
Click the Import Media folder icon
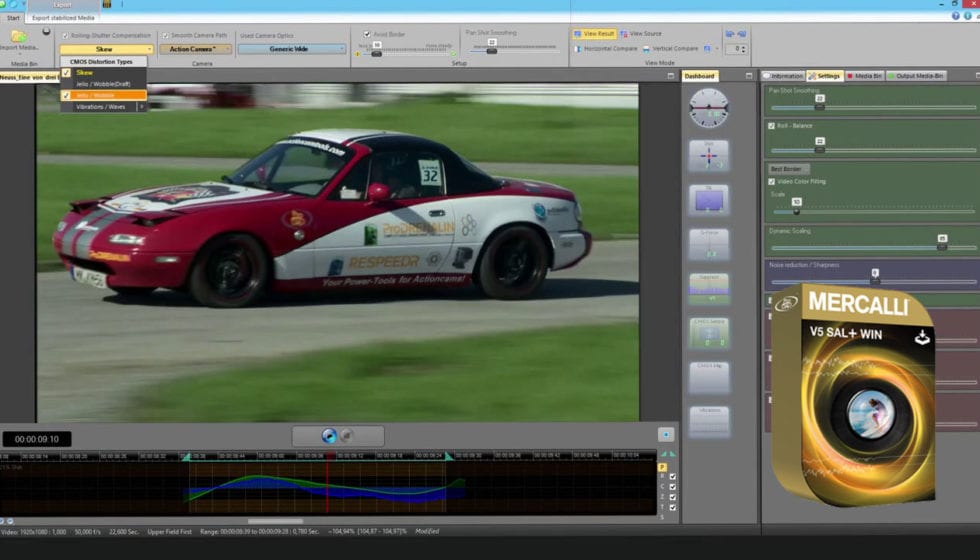[20, 34]
